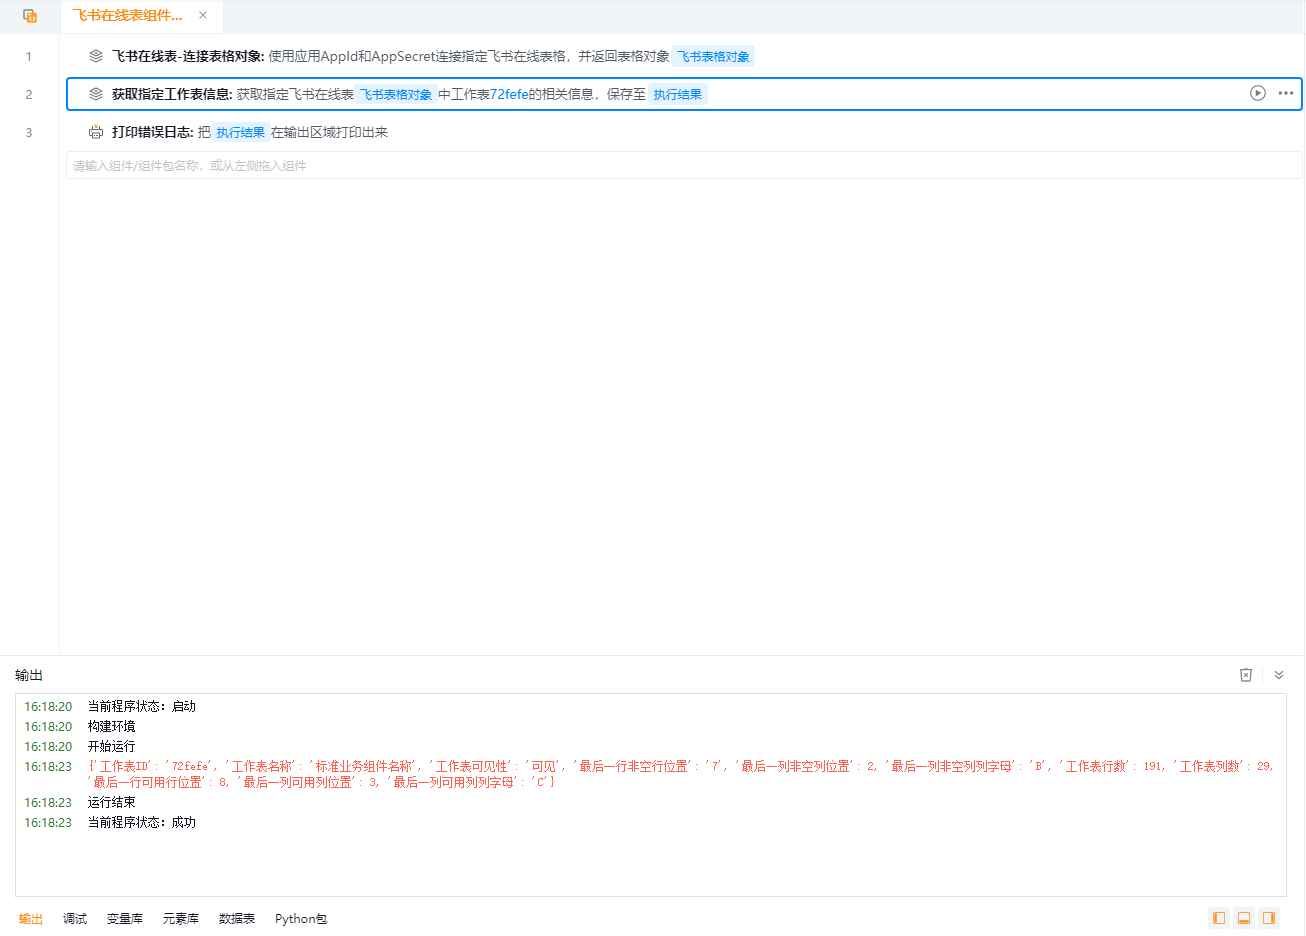Click the layers icon on step 1
The image size is (1306, 936).
96,56
